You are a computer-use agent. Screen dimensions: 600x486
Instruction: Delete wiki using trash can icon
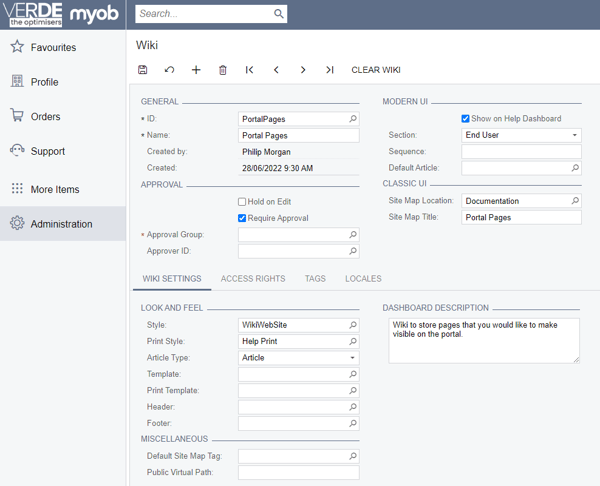coord(223,70)
